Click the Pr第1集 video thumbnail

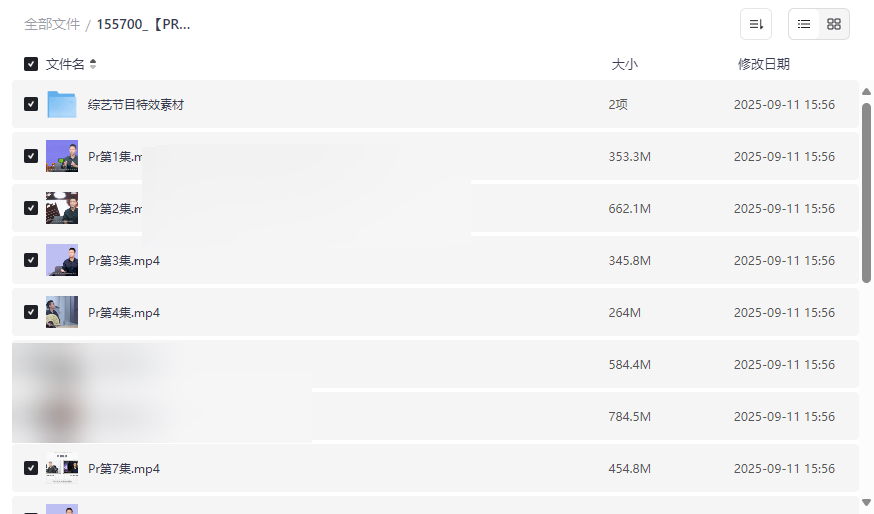click(x=62, y=157)
